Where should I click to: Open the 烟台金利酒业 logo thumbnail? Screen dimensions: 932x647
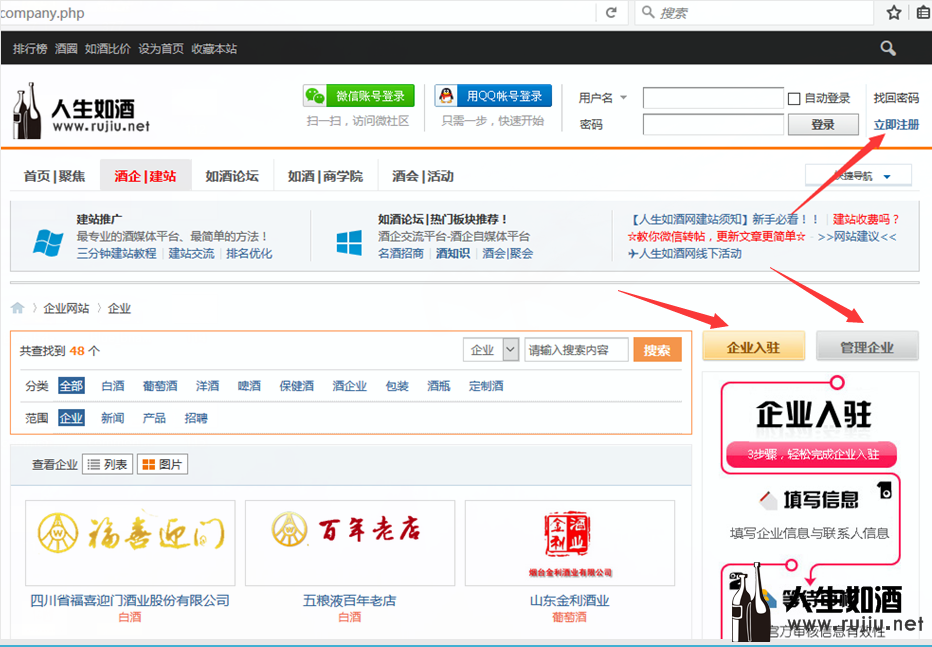pos(570,543)
